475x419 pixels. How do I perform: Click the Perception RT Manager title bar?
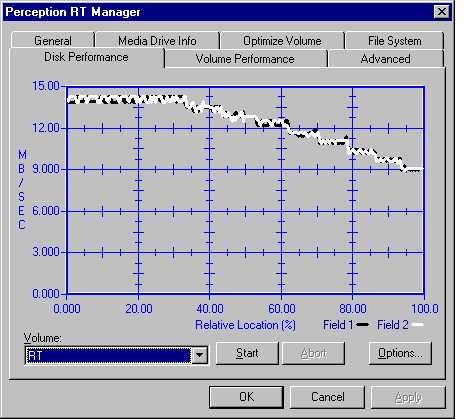tap(217, 12)
